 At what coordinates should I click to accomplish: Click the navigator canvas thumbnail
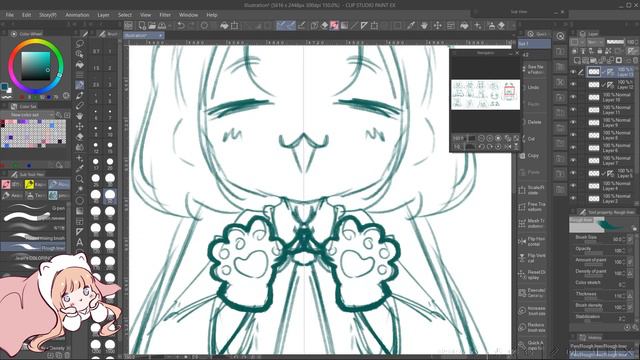pos(485,95)
